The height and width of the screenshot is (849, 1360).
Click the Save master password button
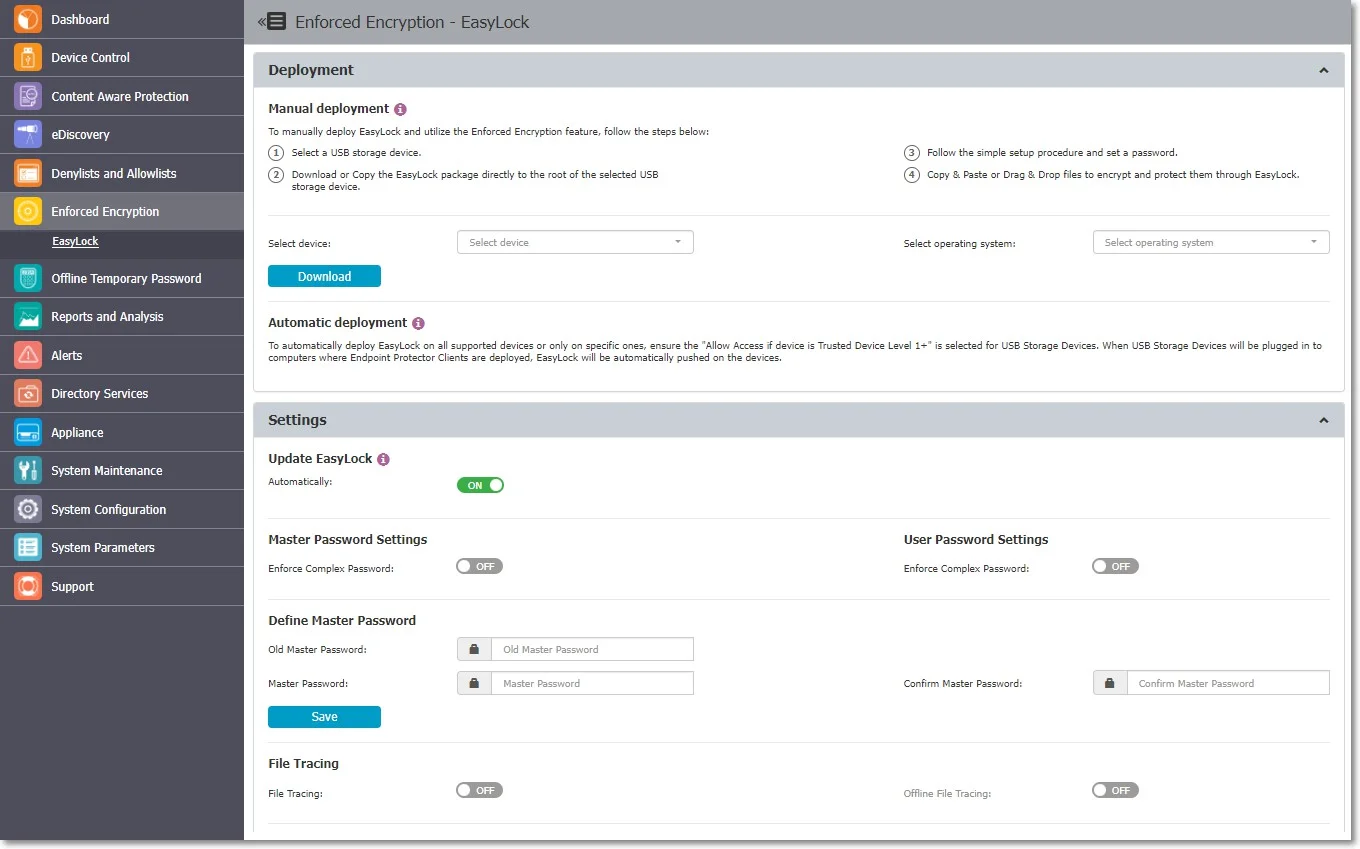point(324,717)
